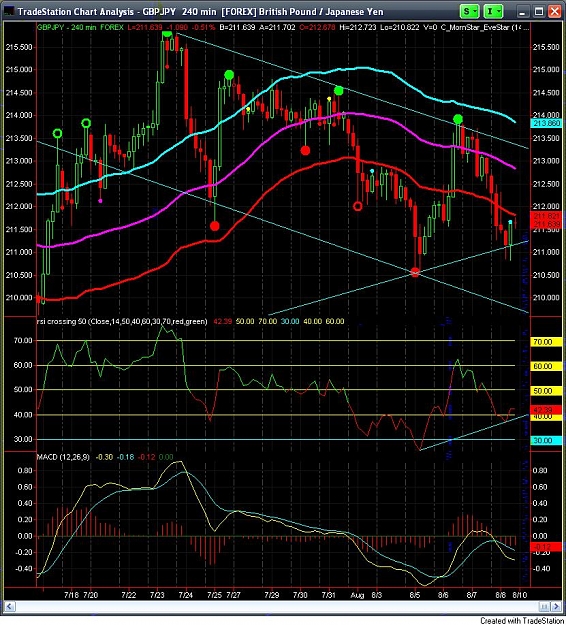Click the 7/27 date label on time axis
The image size is (566, 625).
click(233, 595)
